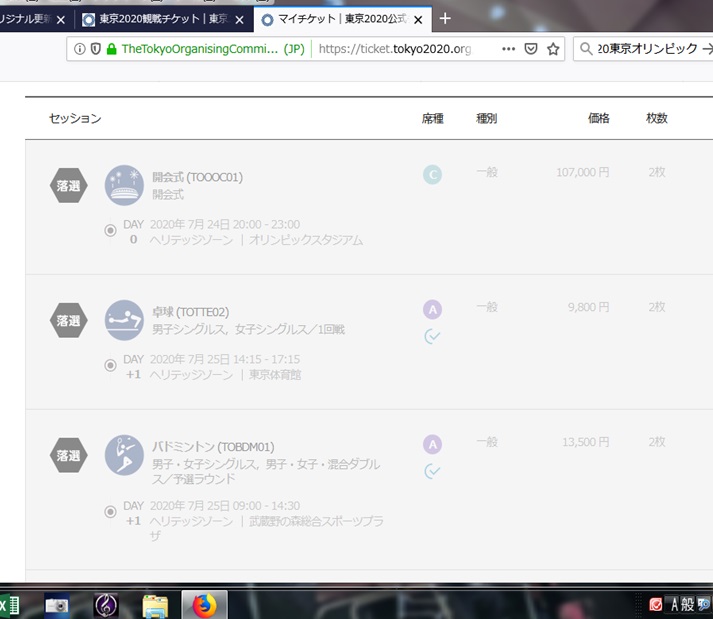Image resolution: width=713 pixels, height=619 pixels.
Task: Open Excel from the taskbar
Action: (9, 606)
